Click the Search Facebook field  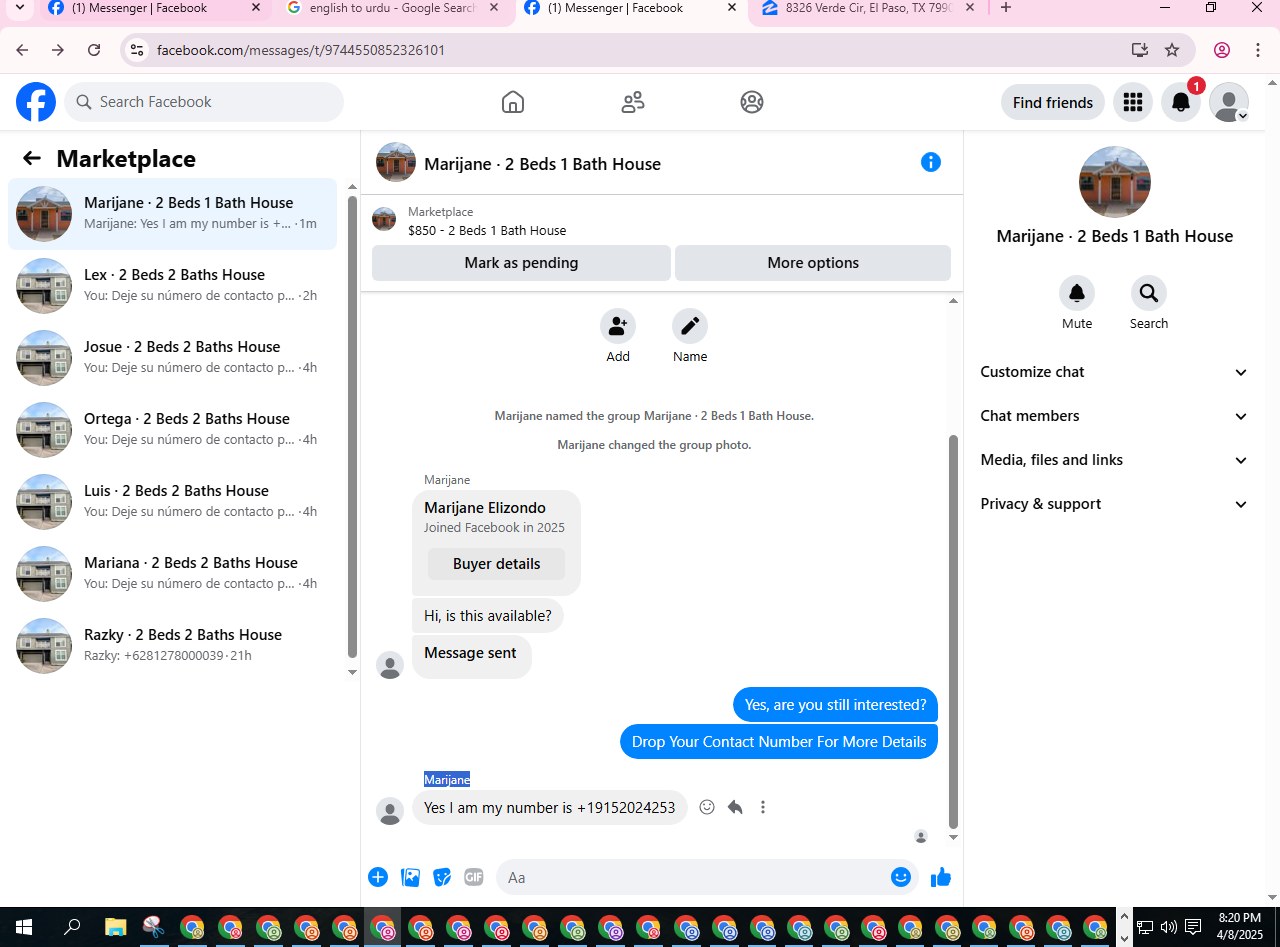tap(204, 102)
